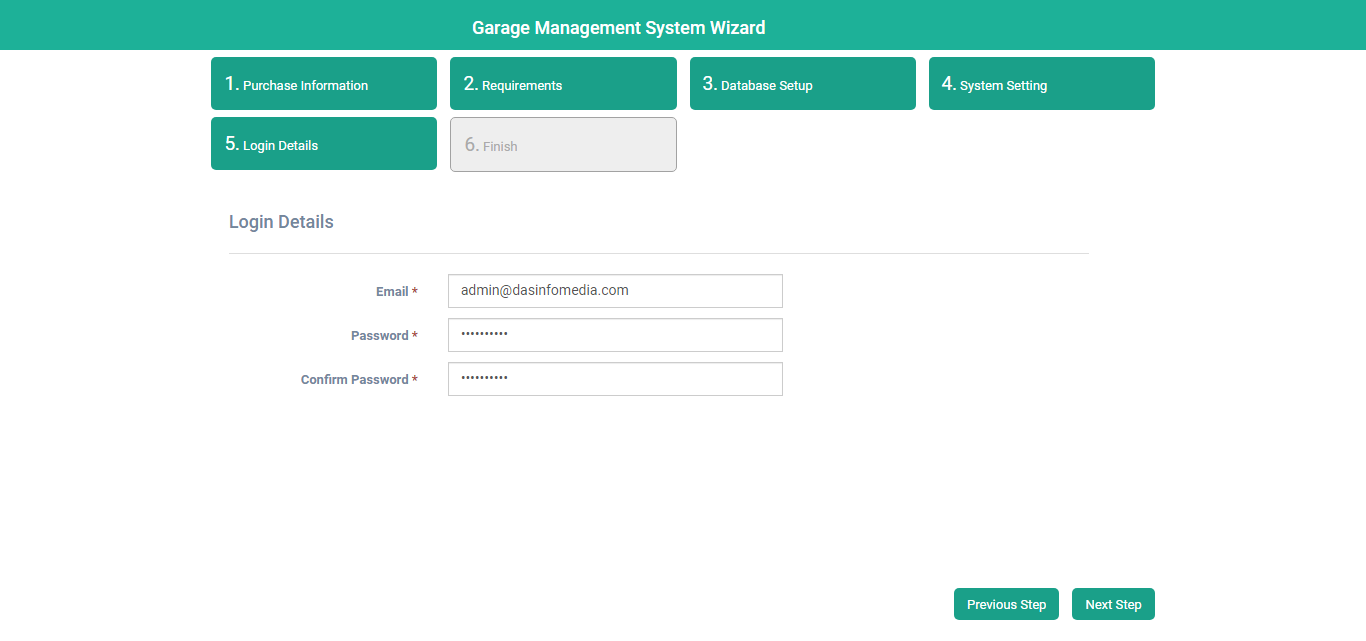The height and width of the screenshot is (641, 1366).
Task: Click the Garage Management System Wizard title
Action: (x=618, y=28)
